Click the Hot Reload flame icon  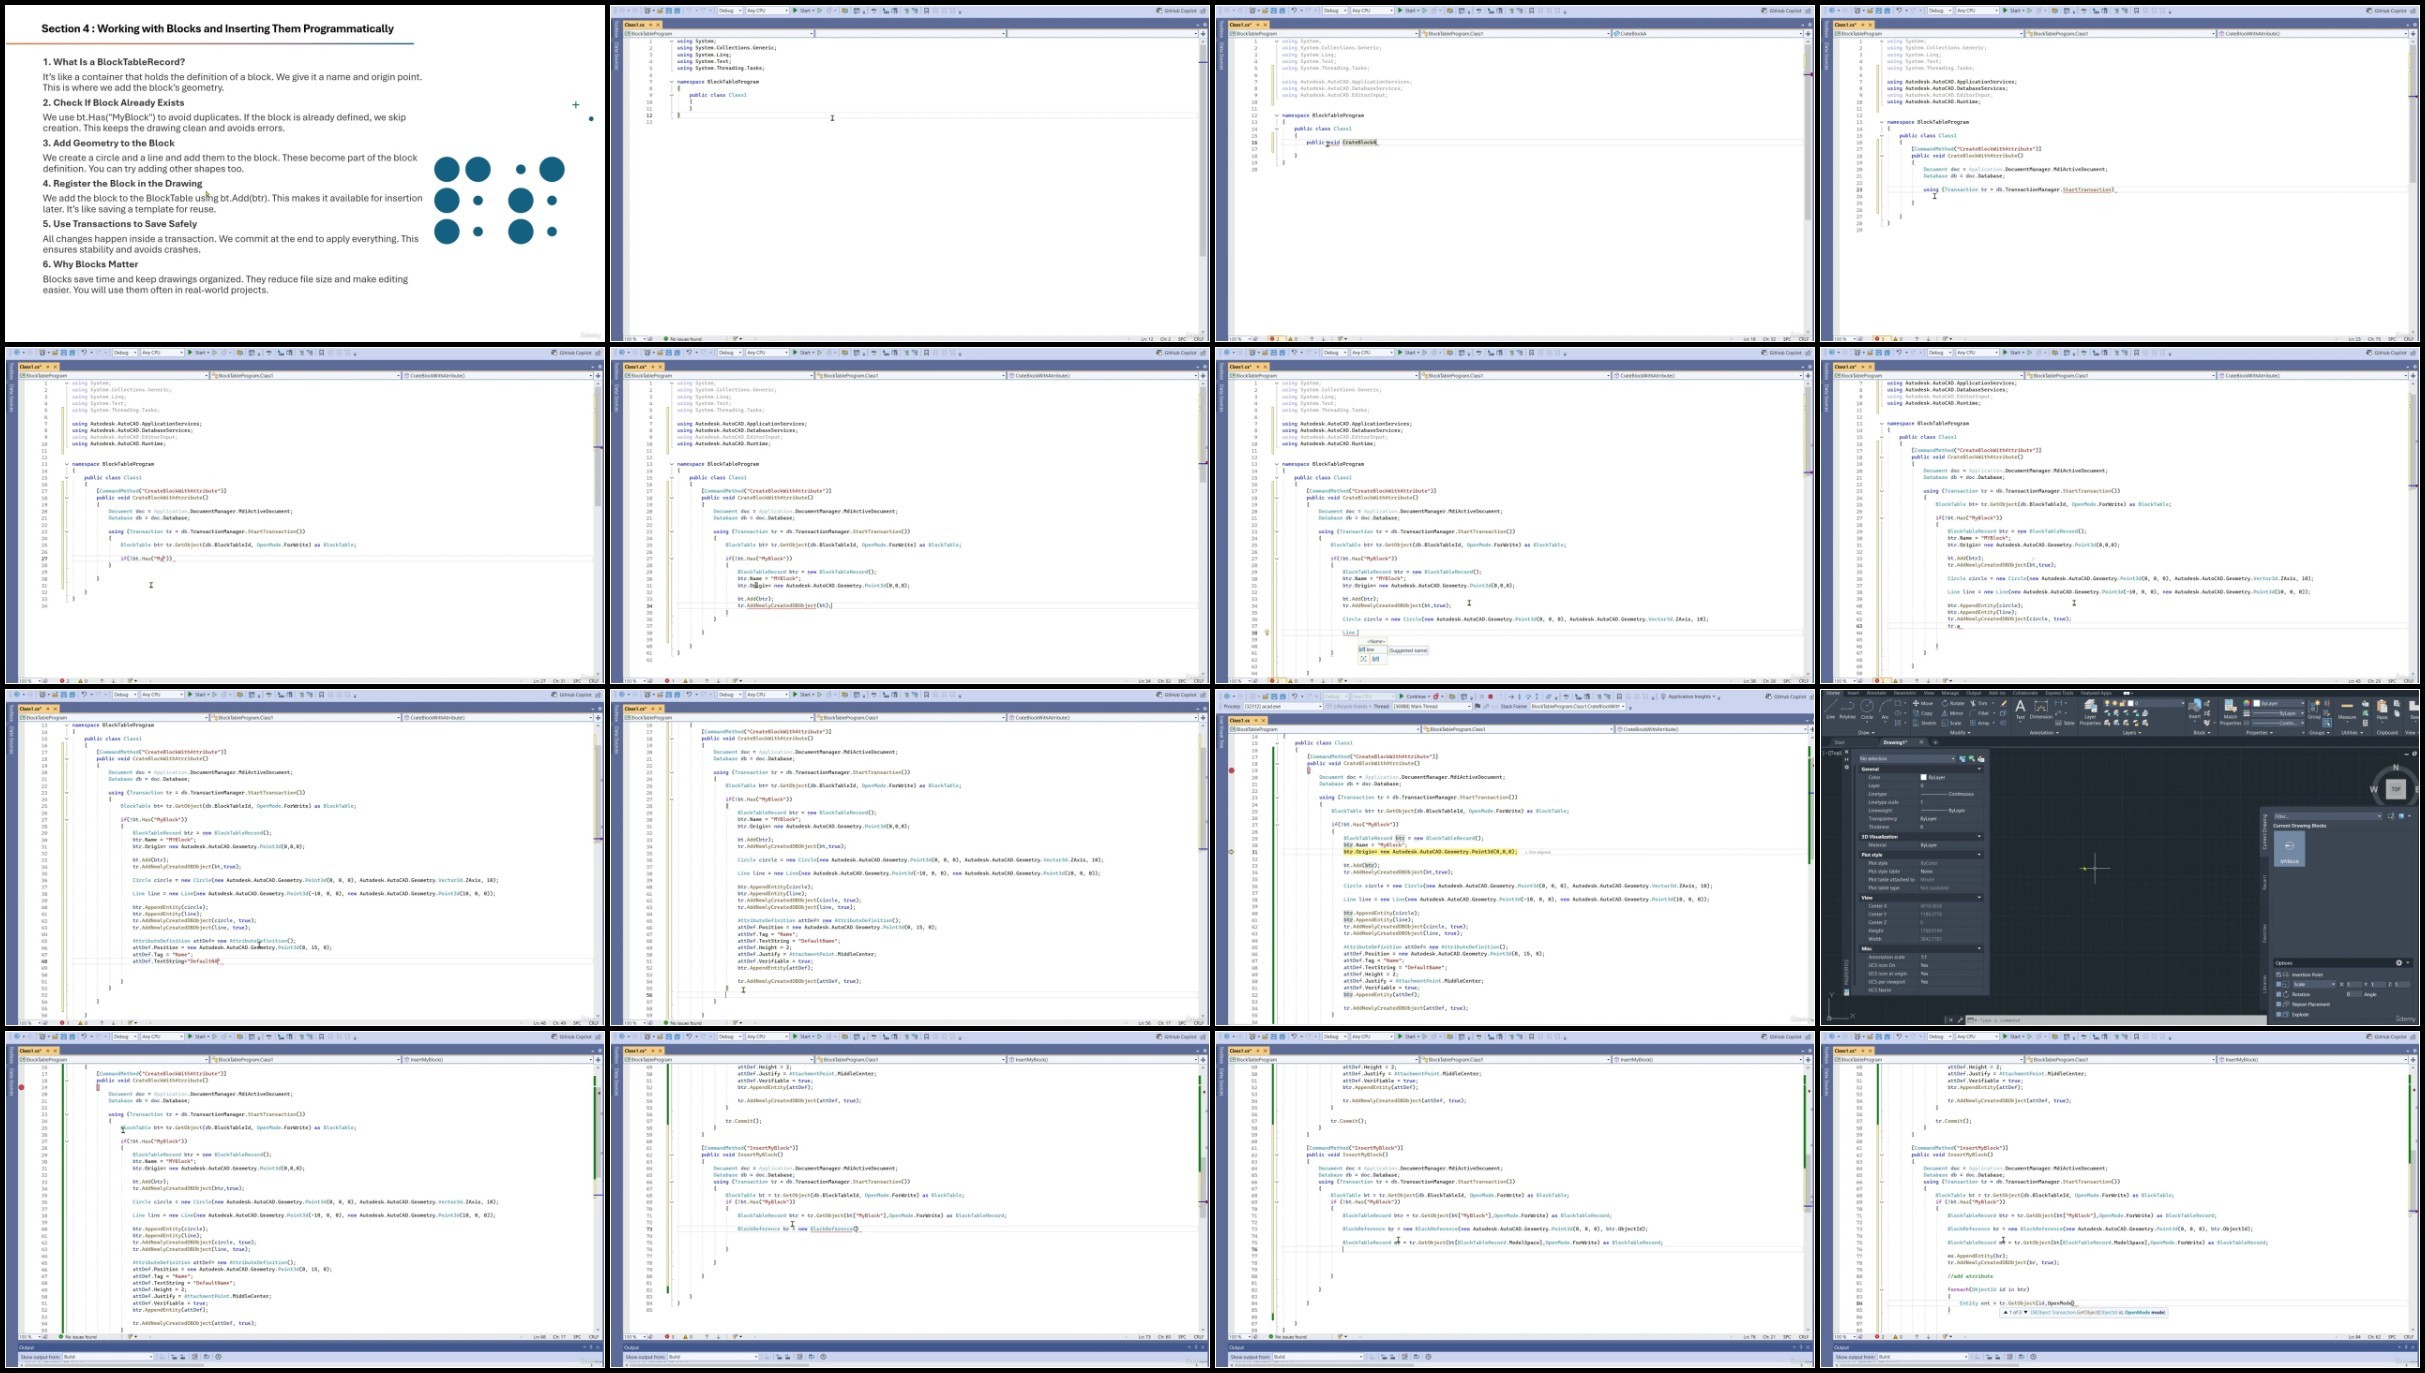click(x=1436, y=696)
